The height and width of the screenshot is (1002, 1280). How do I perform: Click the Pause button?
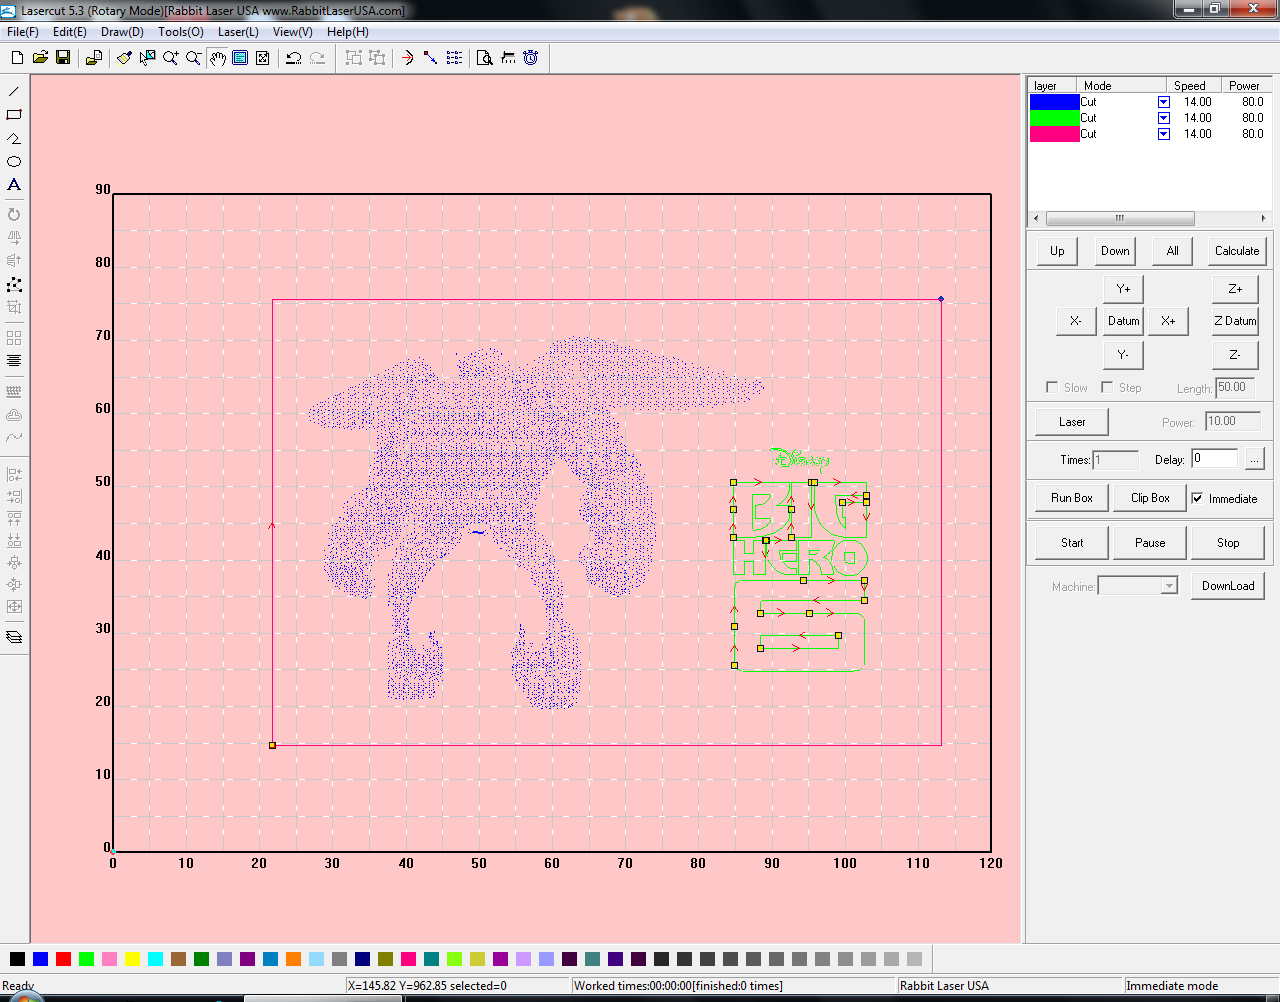pyautogui.click(x=1150, y=543)
